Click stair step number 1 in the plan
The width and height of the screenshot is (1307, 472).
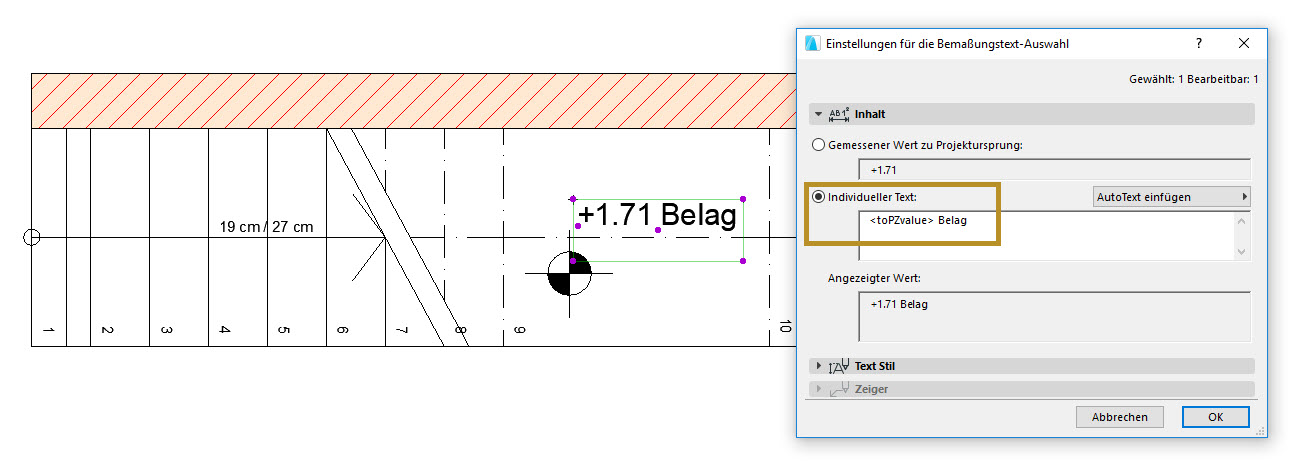(x=48, y=330)
